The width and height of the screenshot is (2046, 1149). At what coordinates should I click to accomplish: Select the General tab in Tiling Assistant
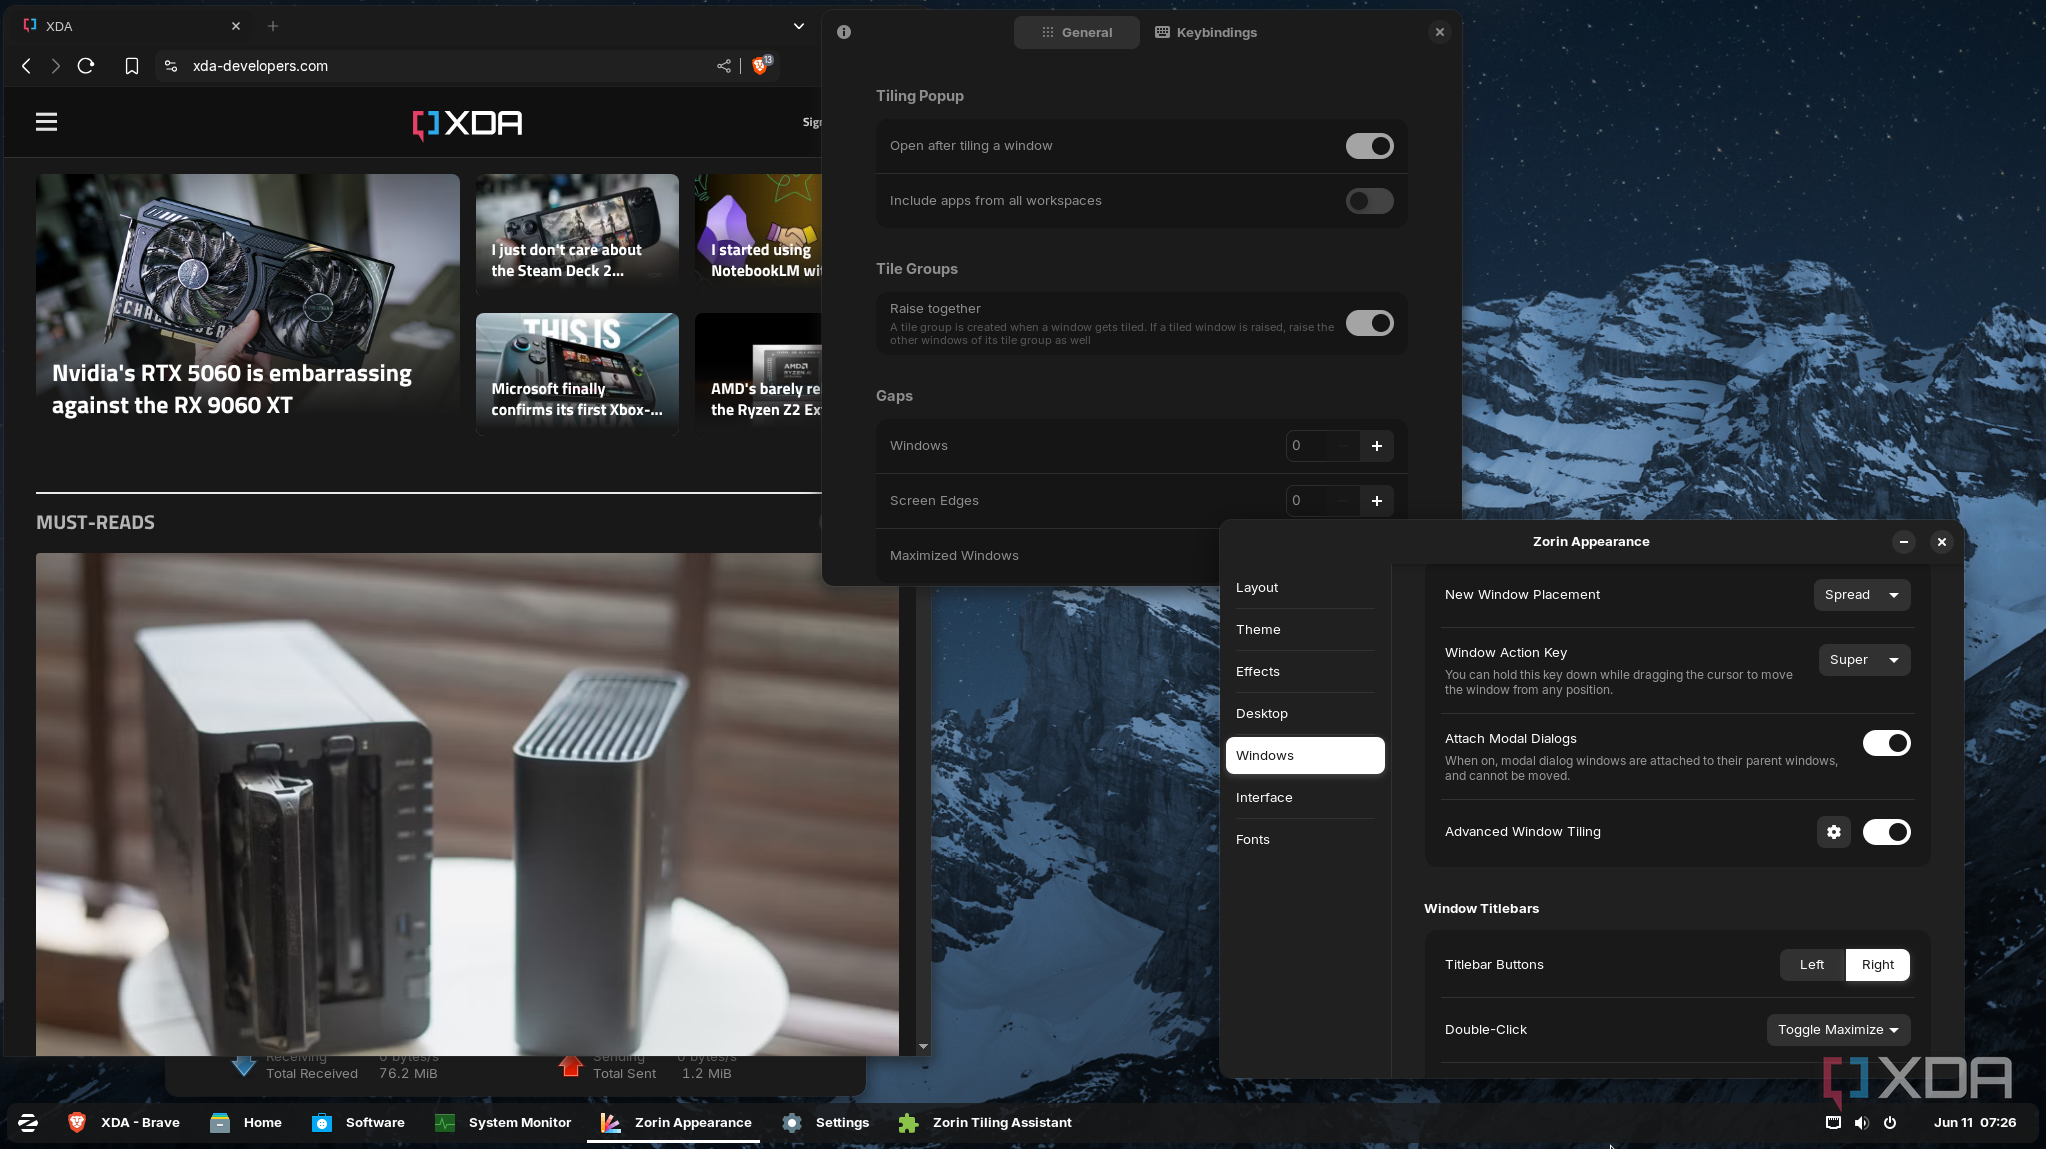click(x=1077, y=32)
